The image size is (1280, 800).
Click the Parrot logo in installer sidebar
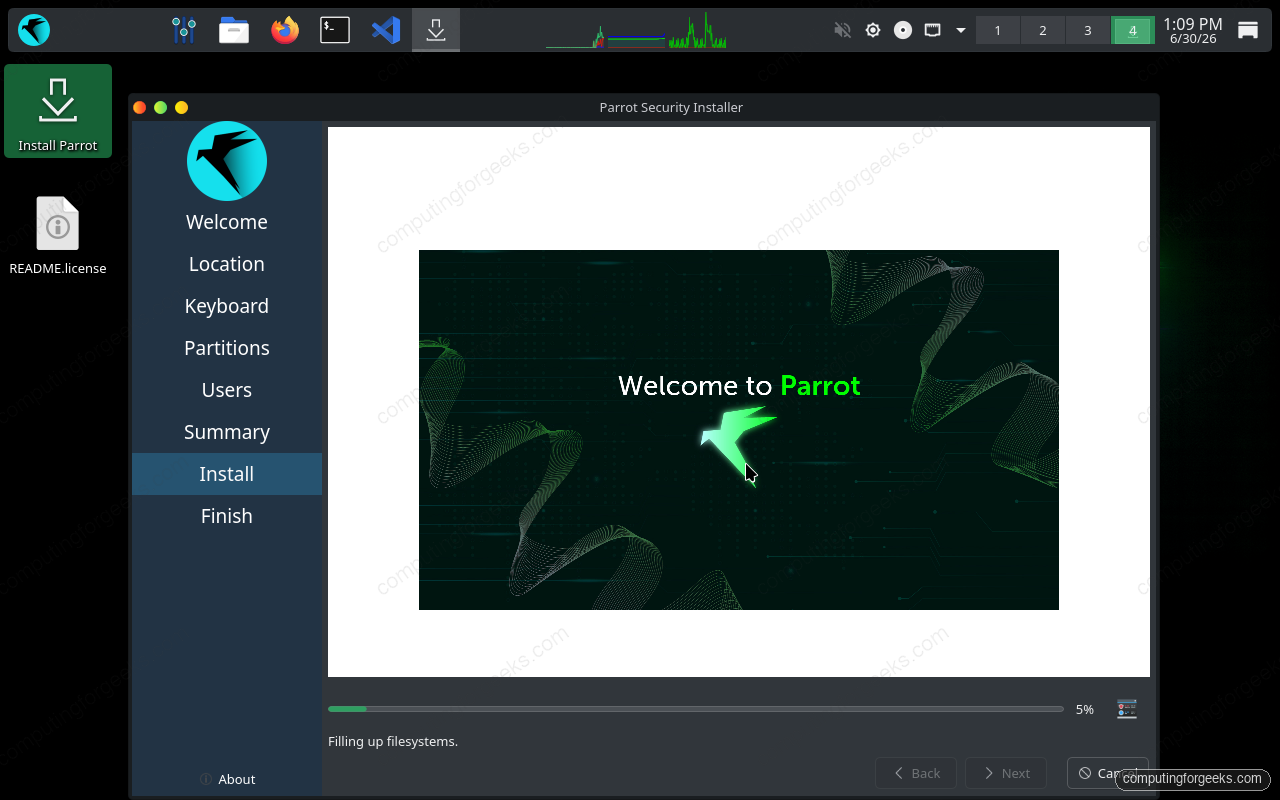pyautogui.click(x=227, y=161)
